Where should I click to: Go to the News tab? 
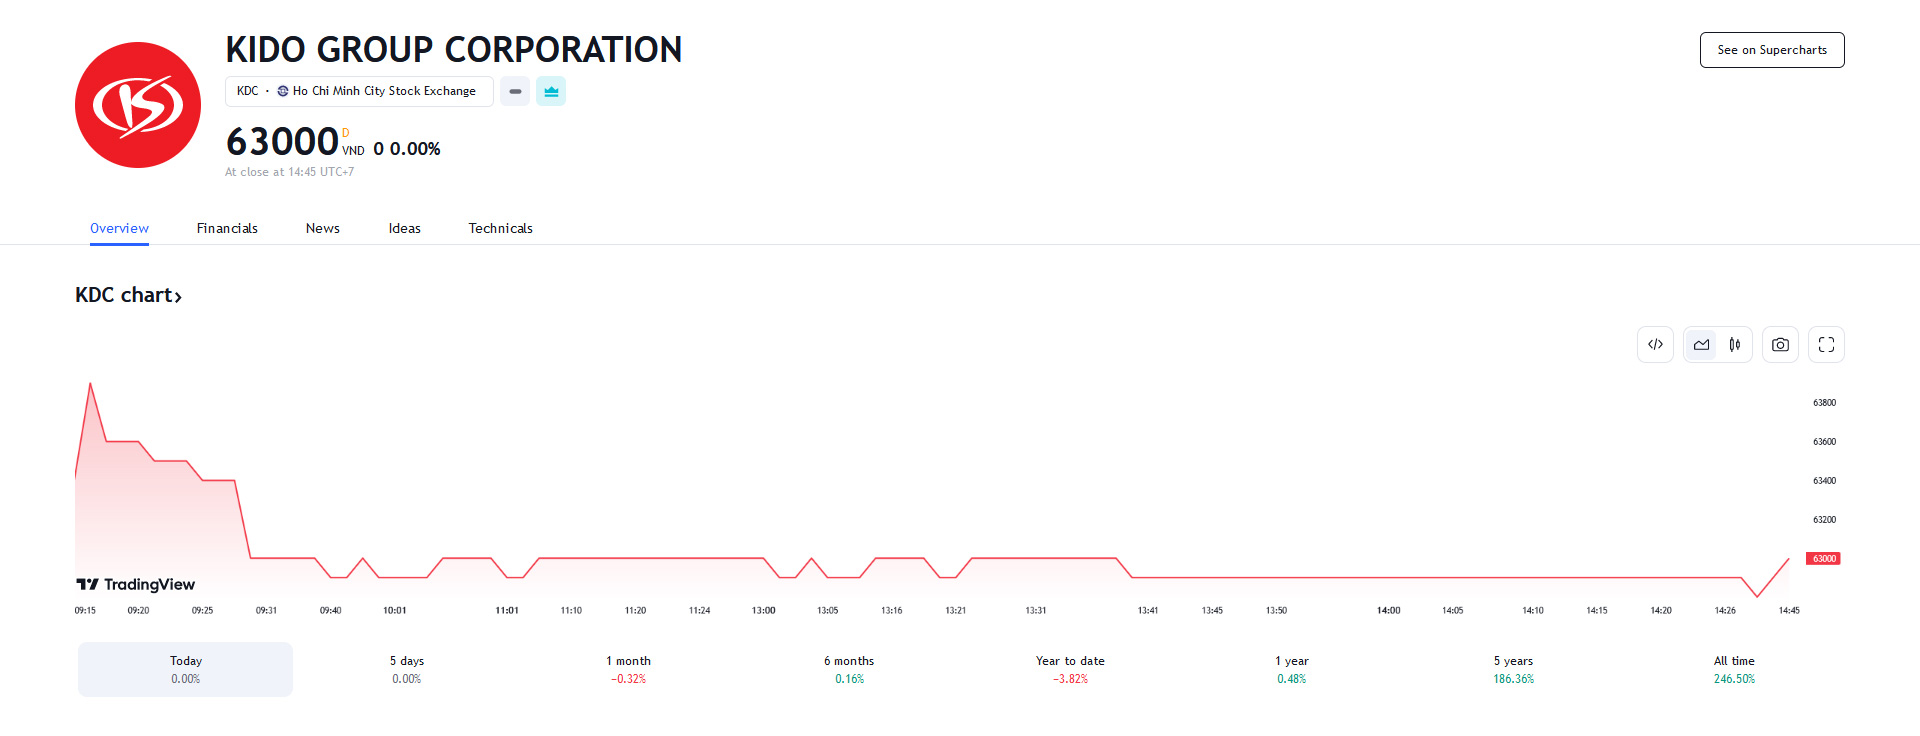pos(322,228)
